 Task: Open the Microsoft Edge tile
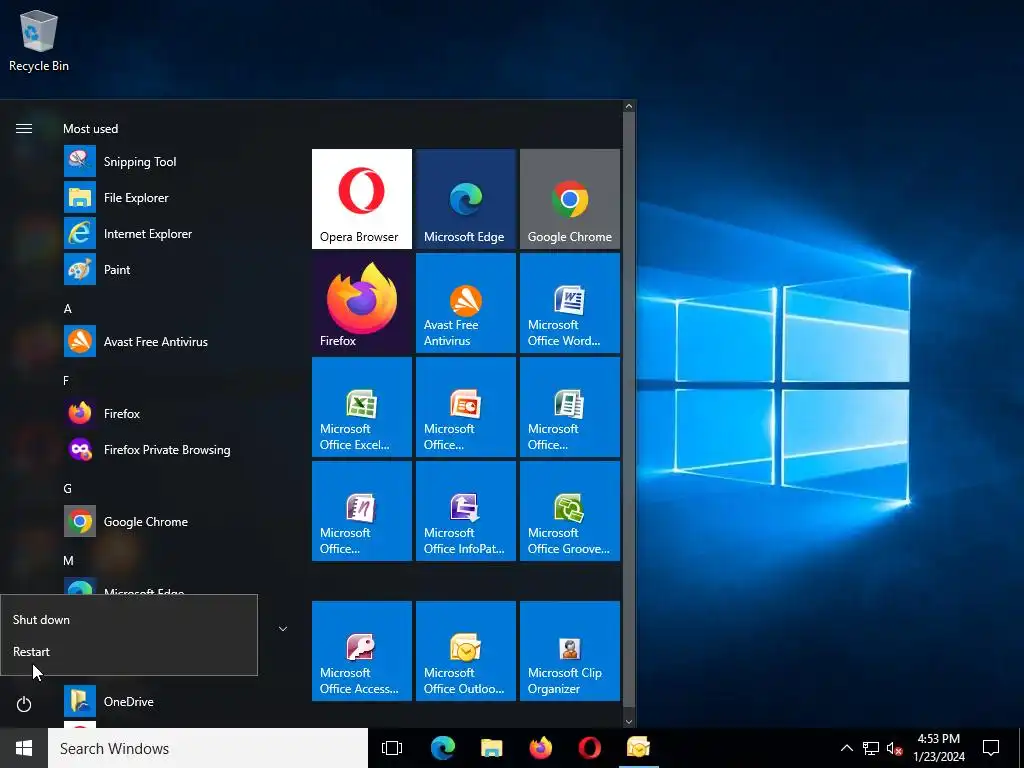[466, 199]
